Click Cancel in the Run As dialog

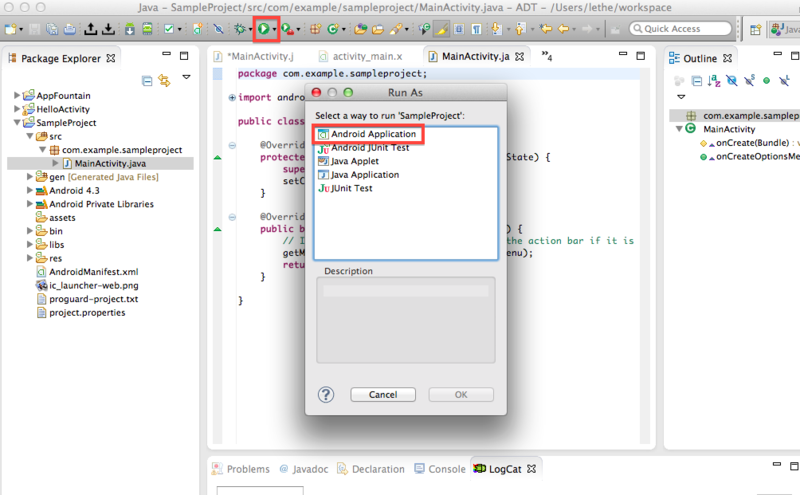tap(383, 394)
